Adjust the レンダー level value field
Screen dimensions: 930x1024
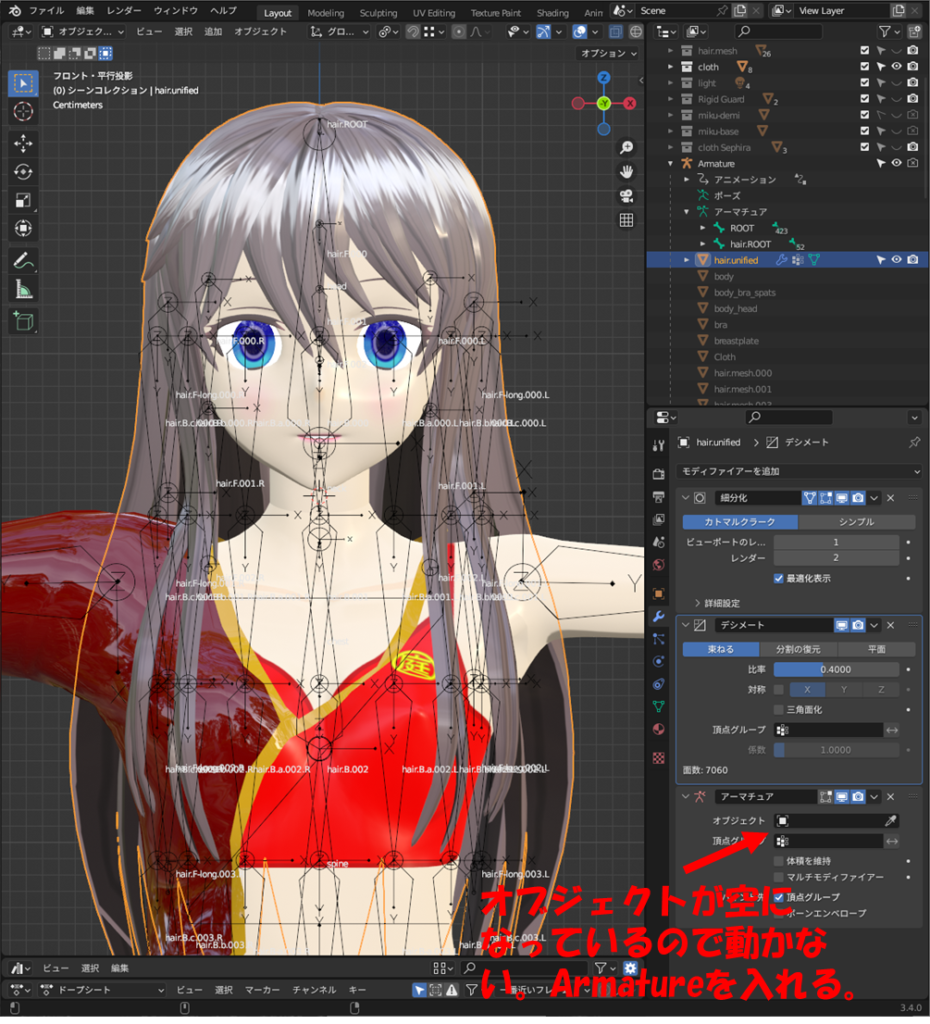coord(836,558)
